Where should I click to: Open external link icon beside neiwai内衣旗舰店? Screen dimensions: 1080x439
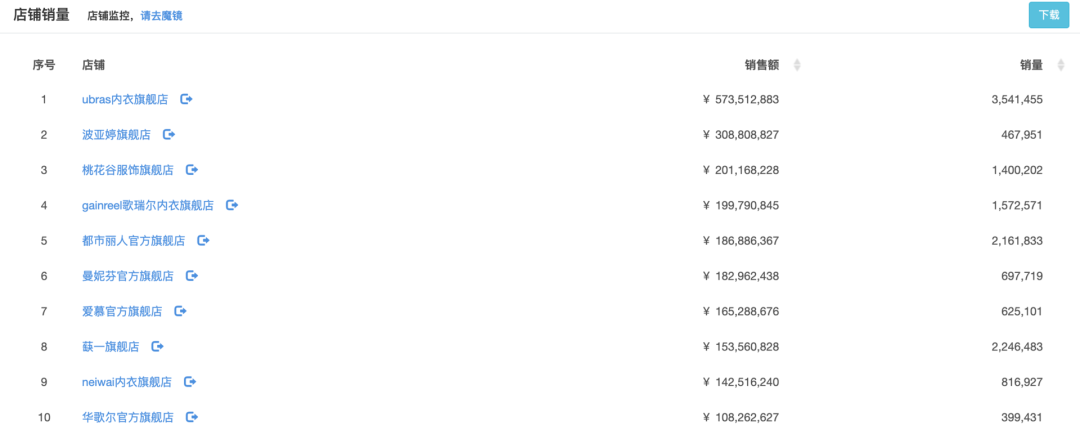(x=190, y=382)
